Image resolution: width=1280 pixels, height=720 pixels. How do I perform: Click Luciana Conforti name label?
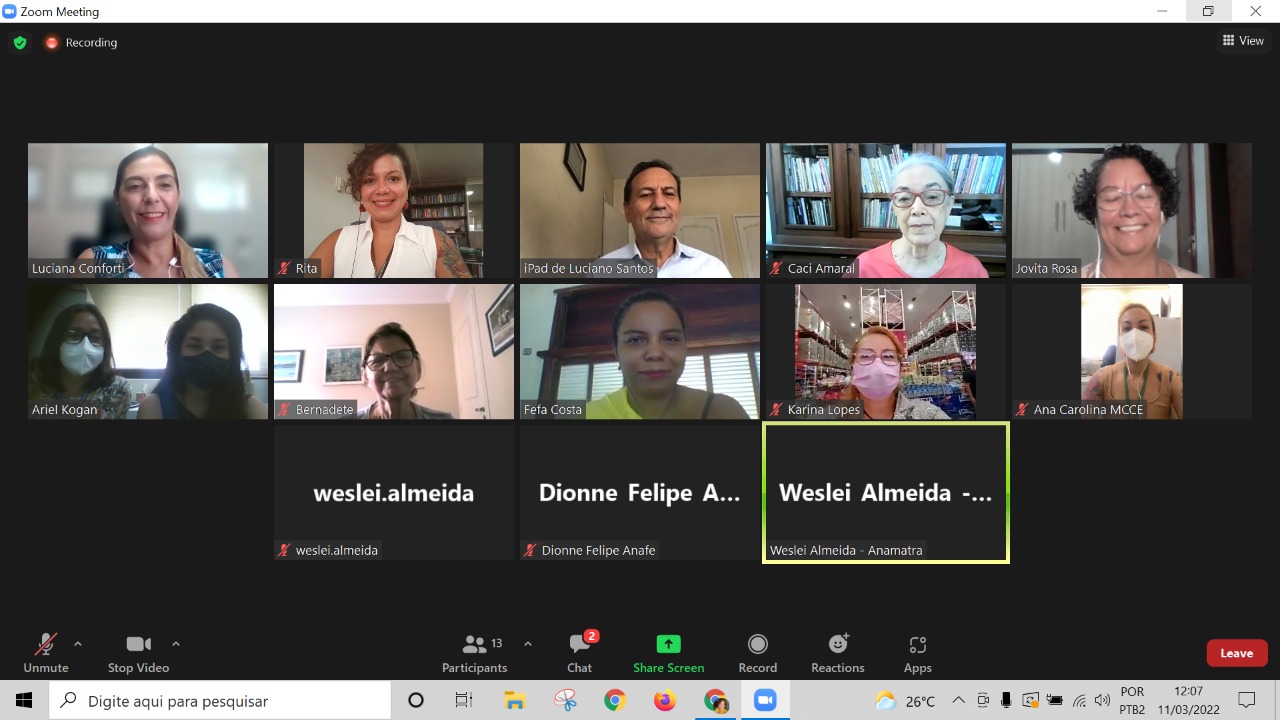[78, 269]
